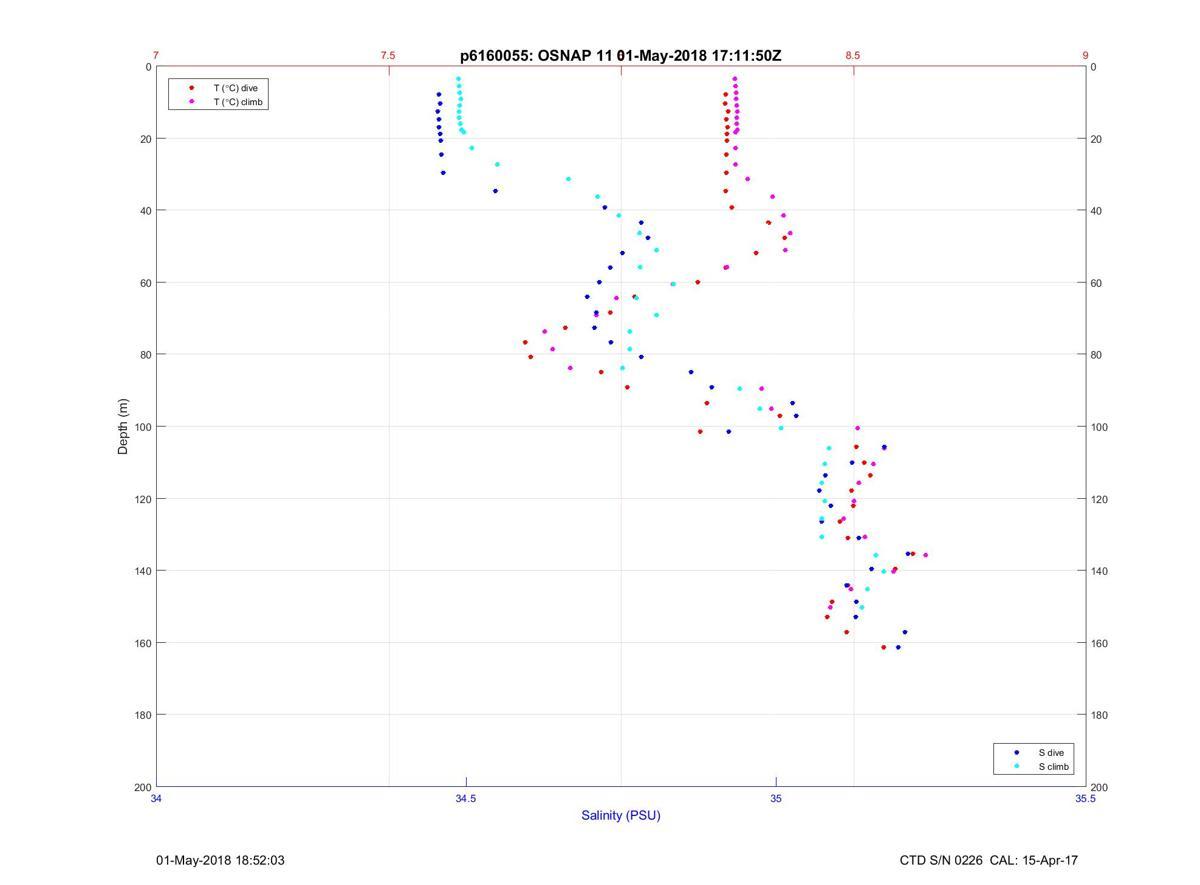Click the "80" tick on left depth axis
Screen dimensions: 1200x885
pyautogui.click(x=145, y=355)
